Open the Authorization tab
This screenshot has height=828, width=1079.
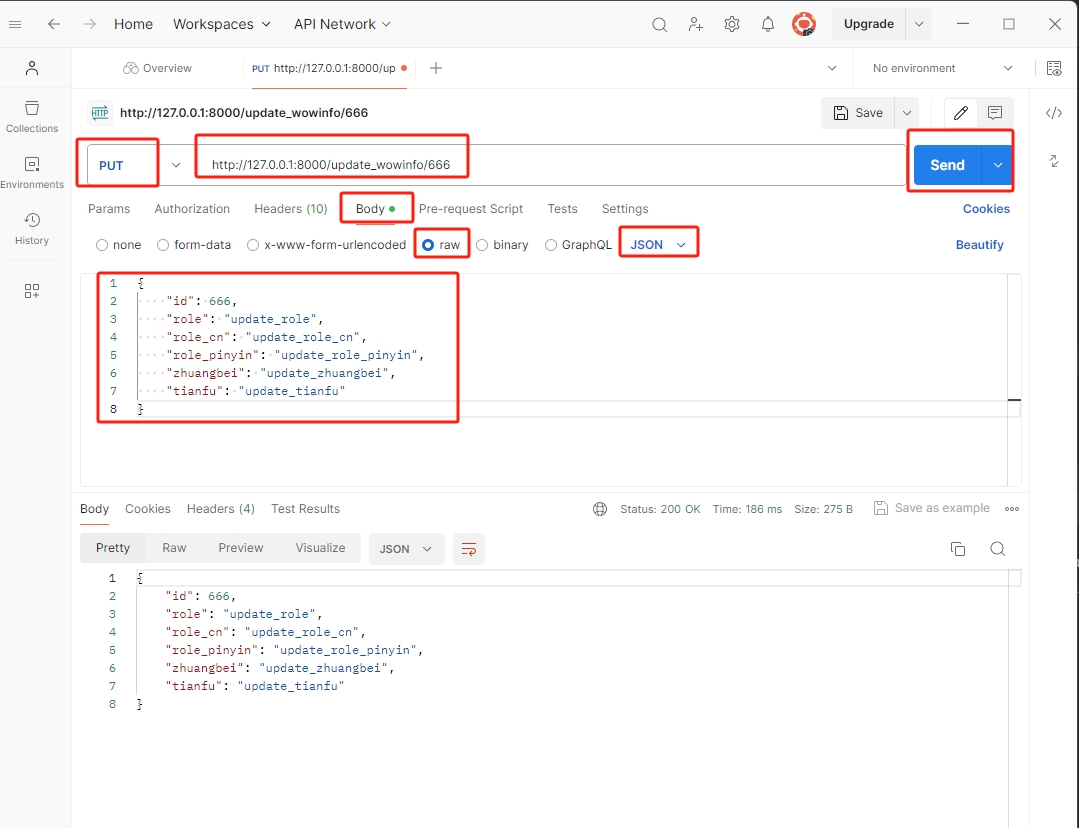coord(192,209)
